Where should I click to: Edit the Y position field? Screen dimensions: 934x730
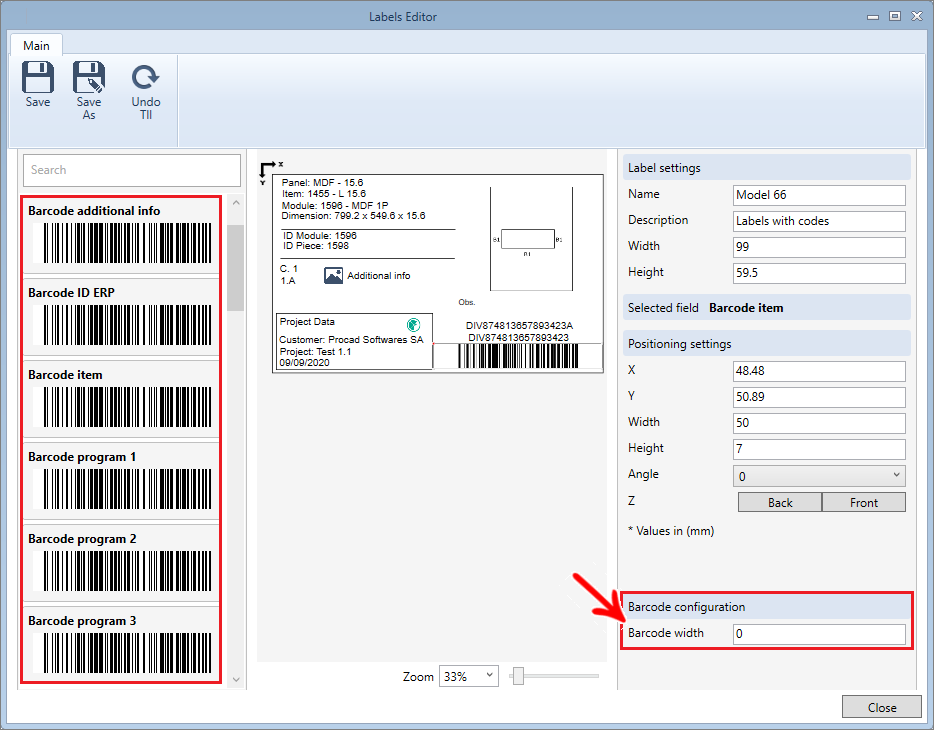point(819,397)
